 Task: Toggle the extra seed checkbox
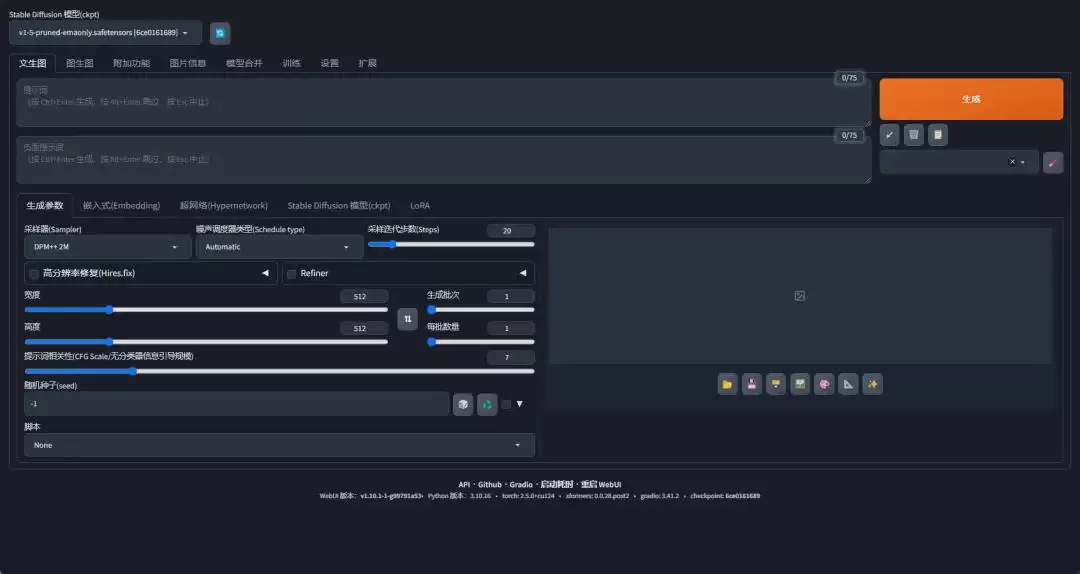506,404
